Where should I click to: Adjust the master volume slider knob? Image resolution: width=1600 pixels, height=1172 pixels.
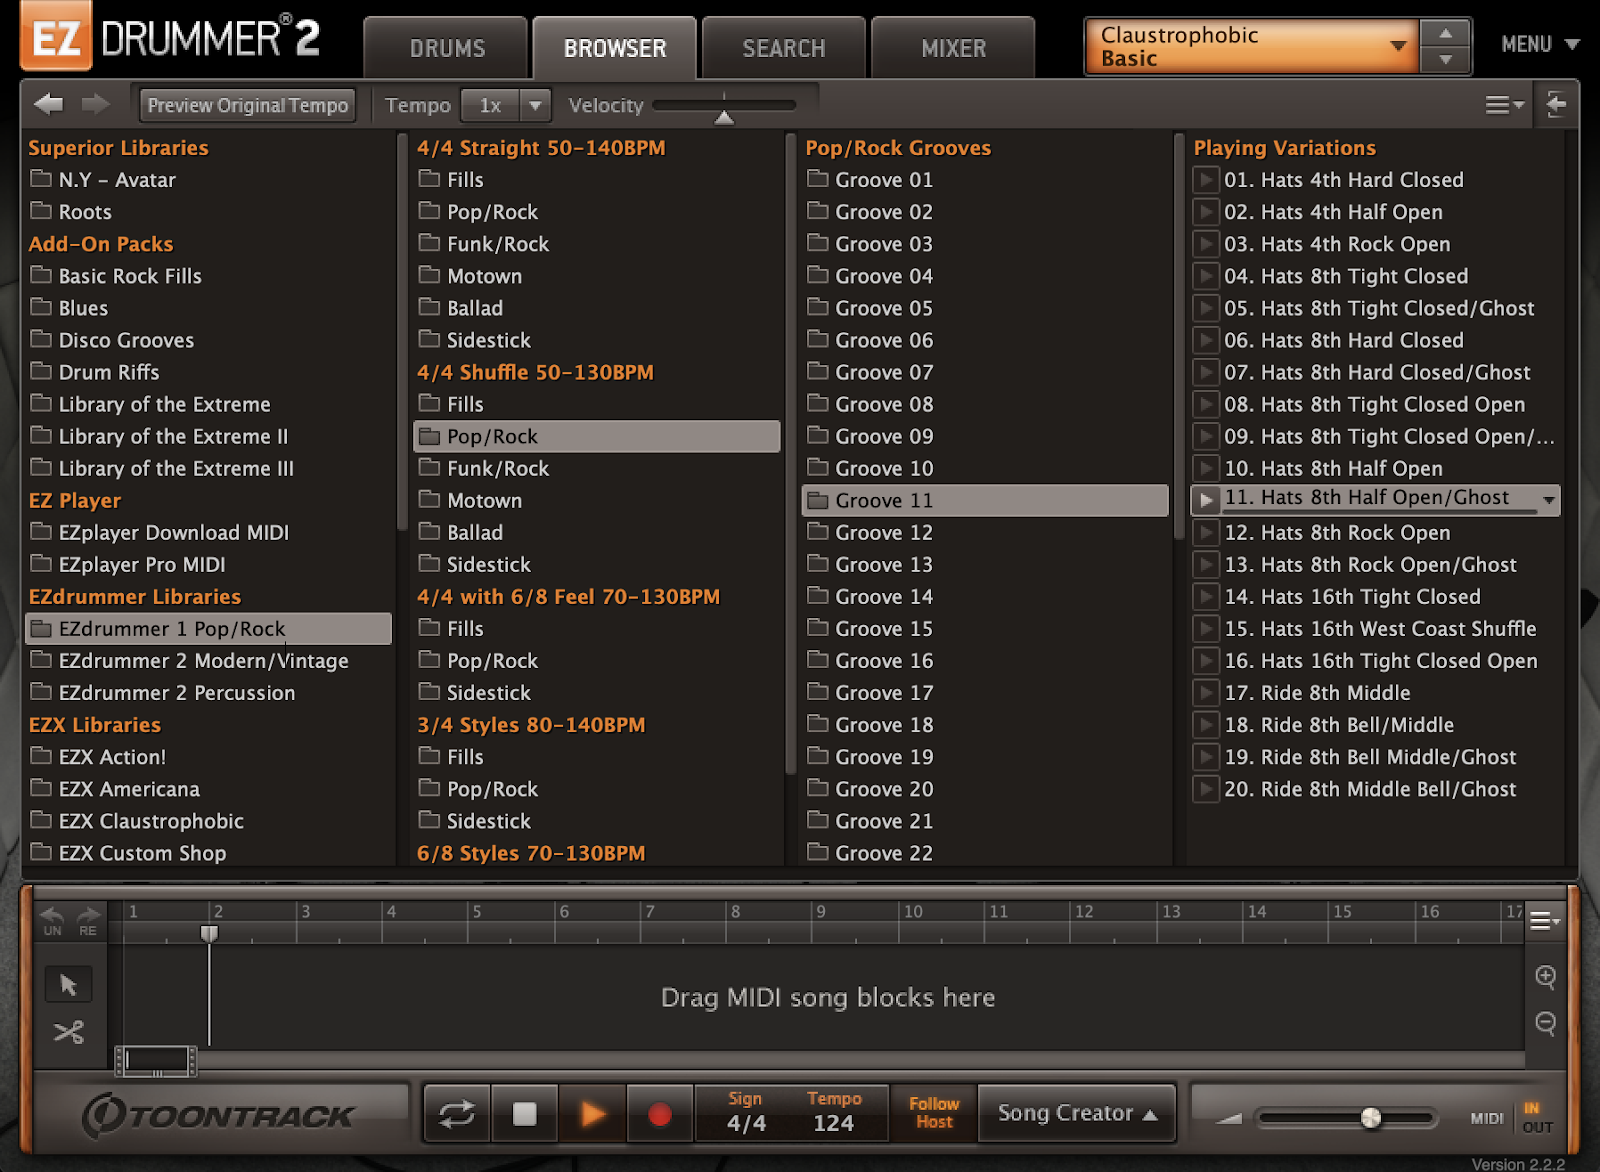[1371, 1117]
